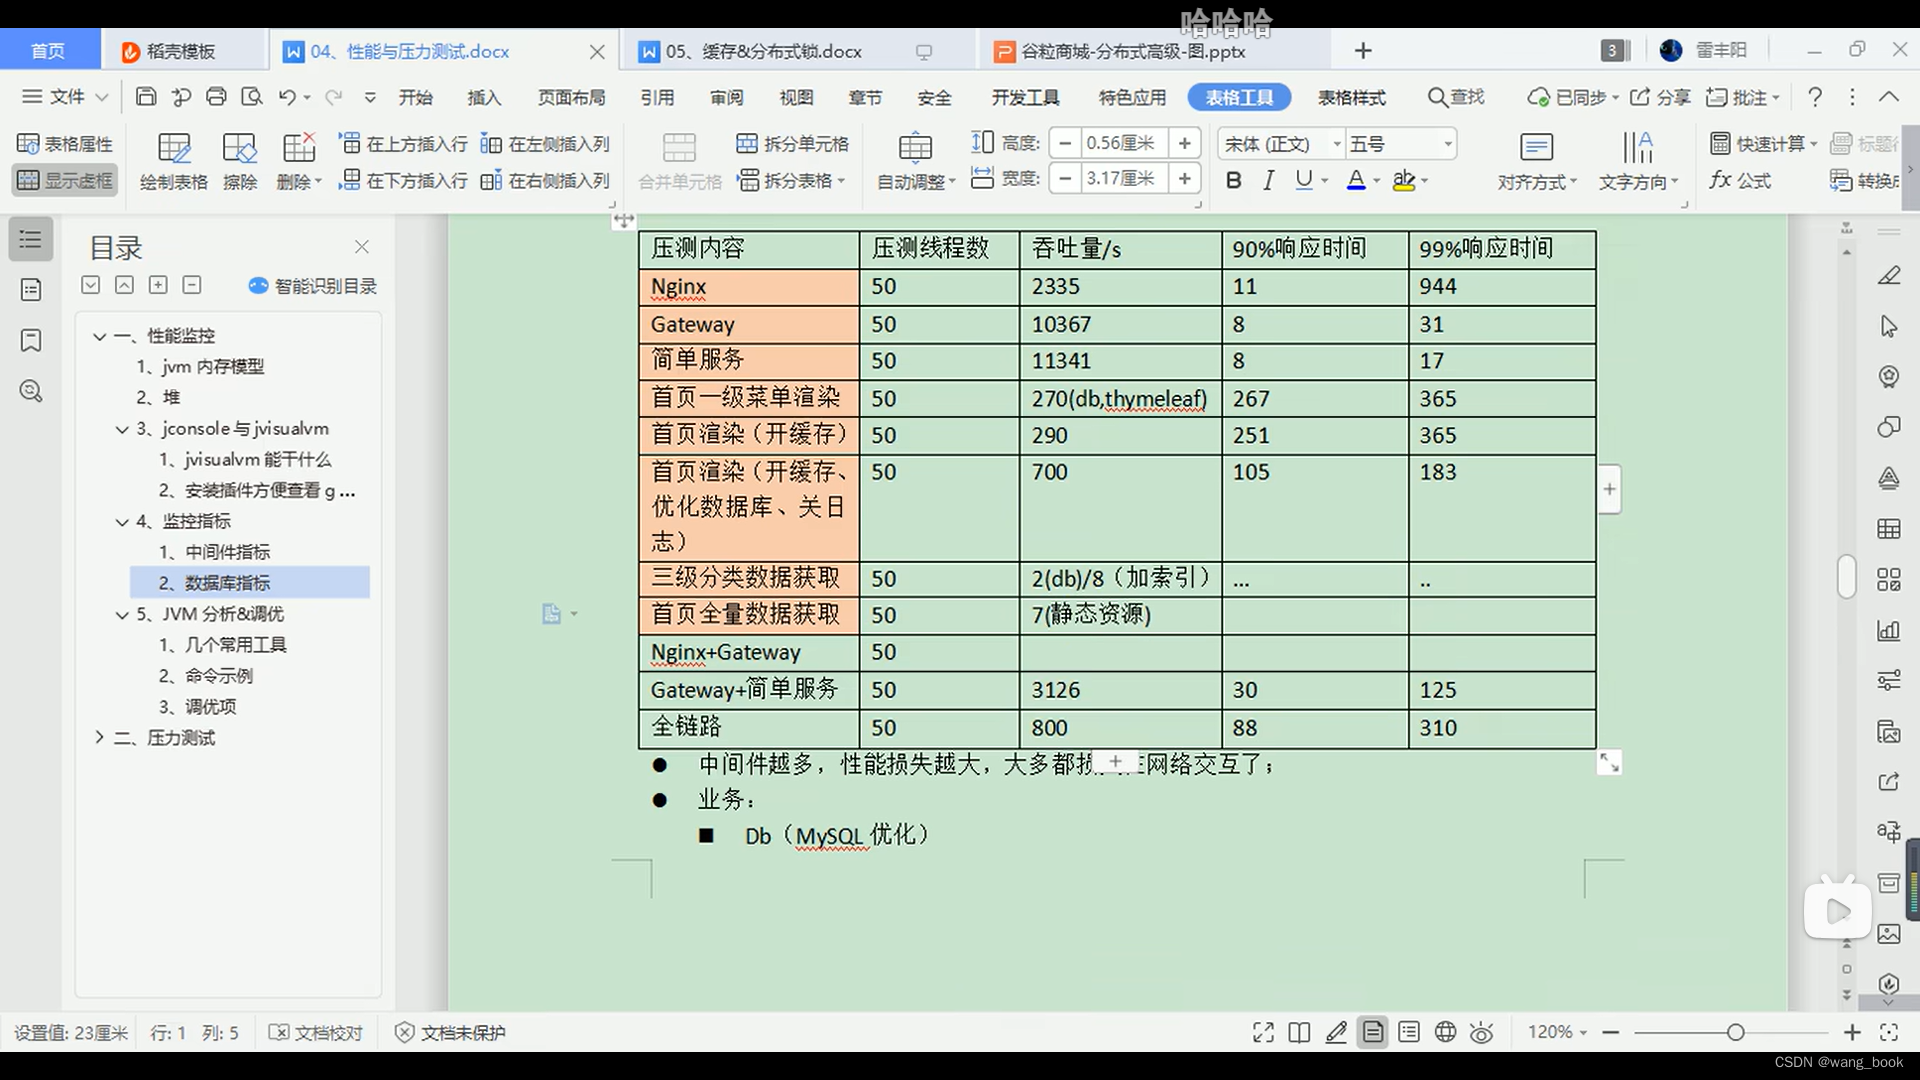Click the selection cursor icon in right sidebar
This screenshot has height=1080, width=1920.
point(1889,326)
